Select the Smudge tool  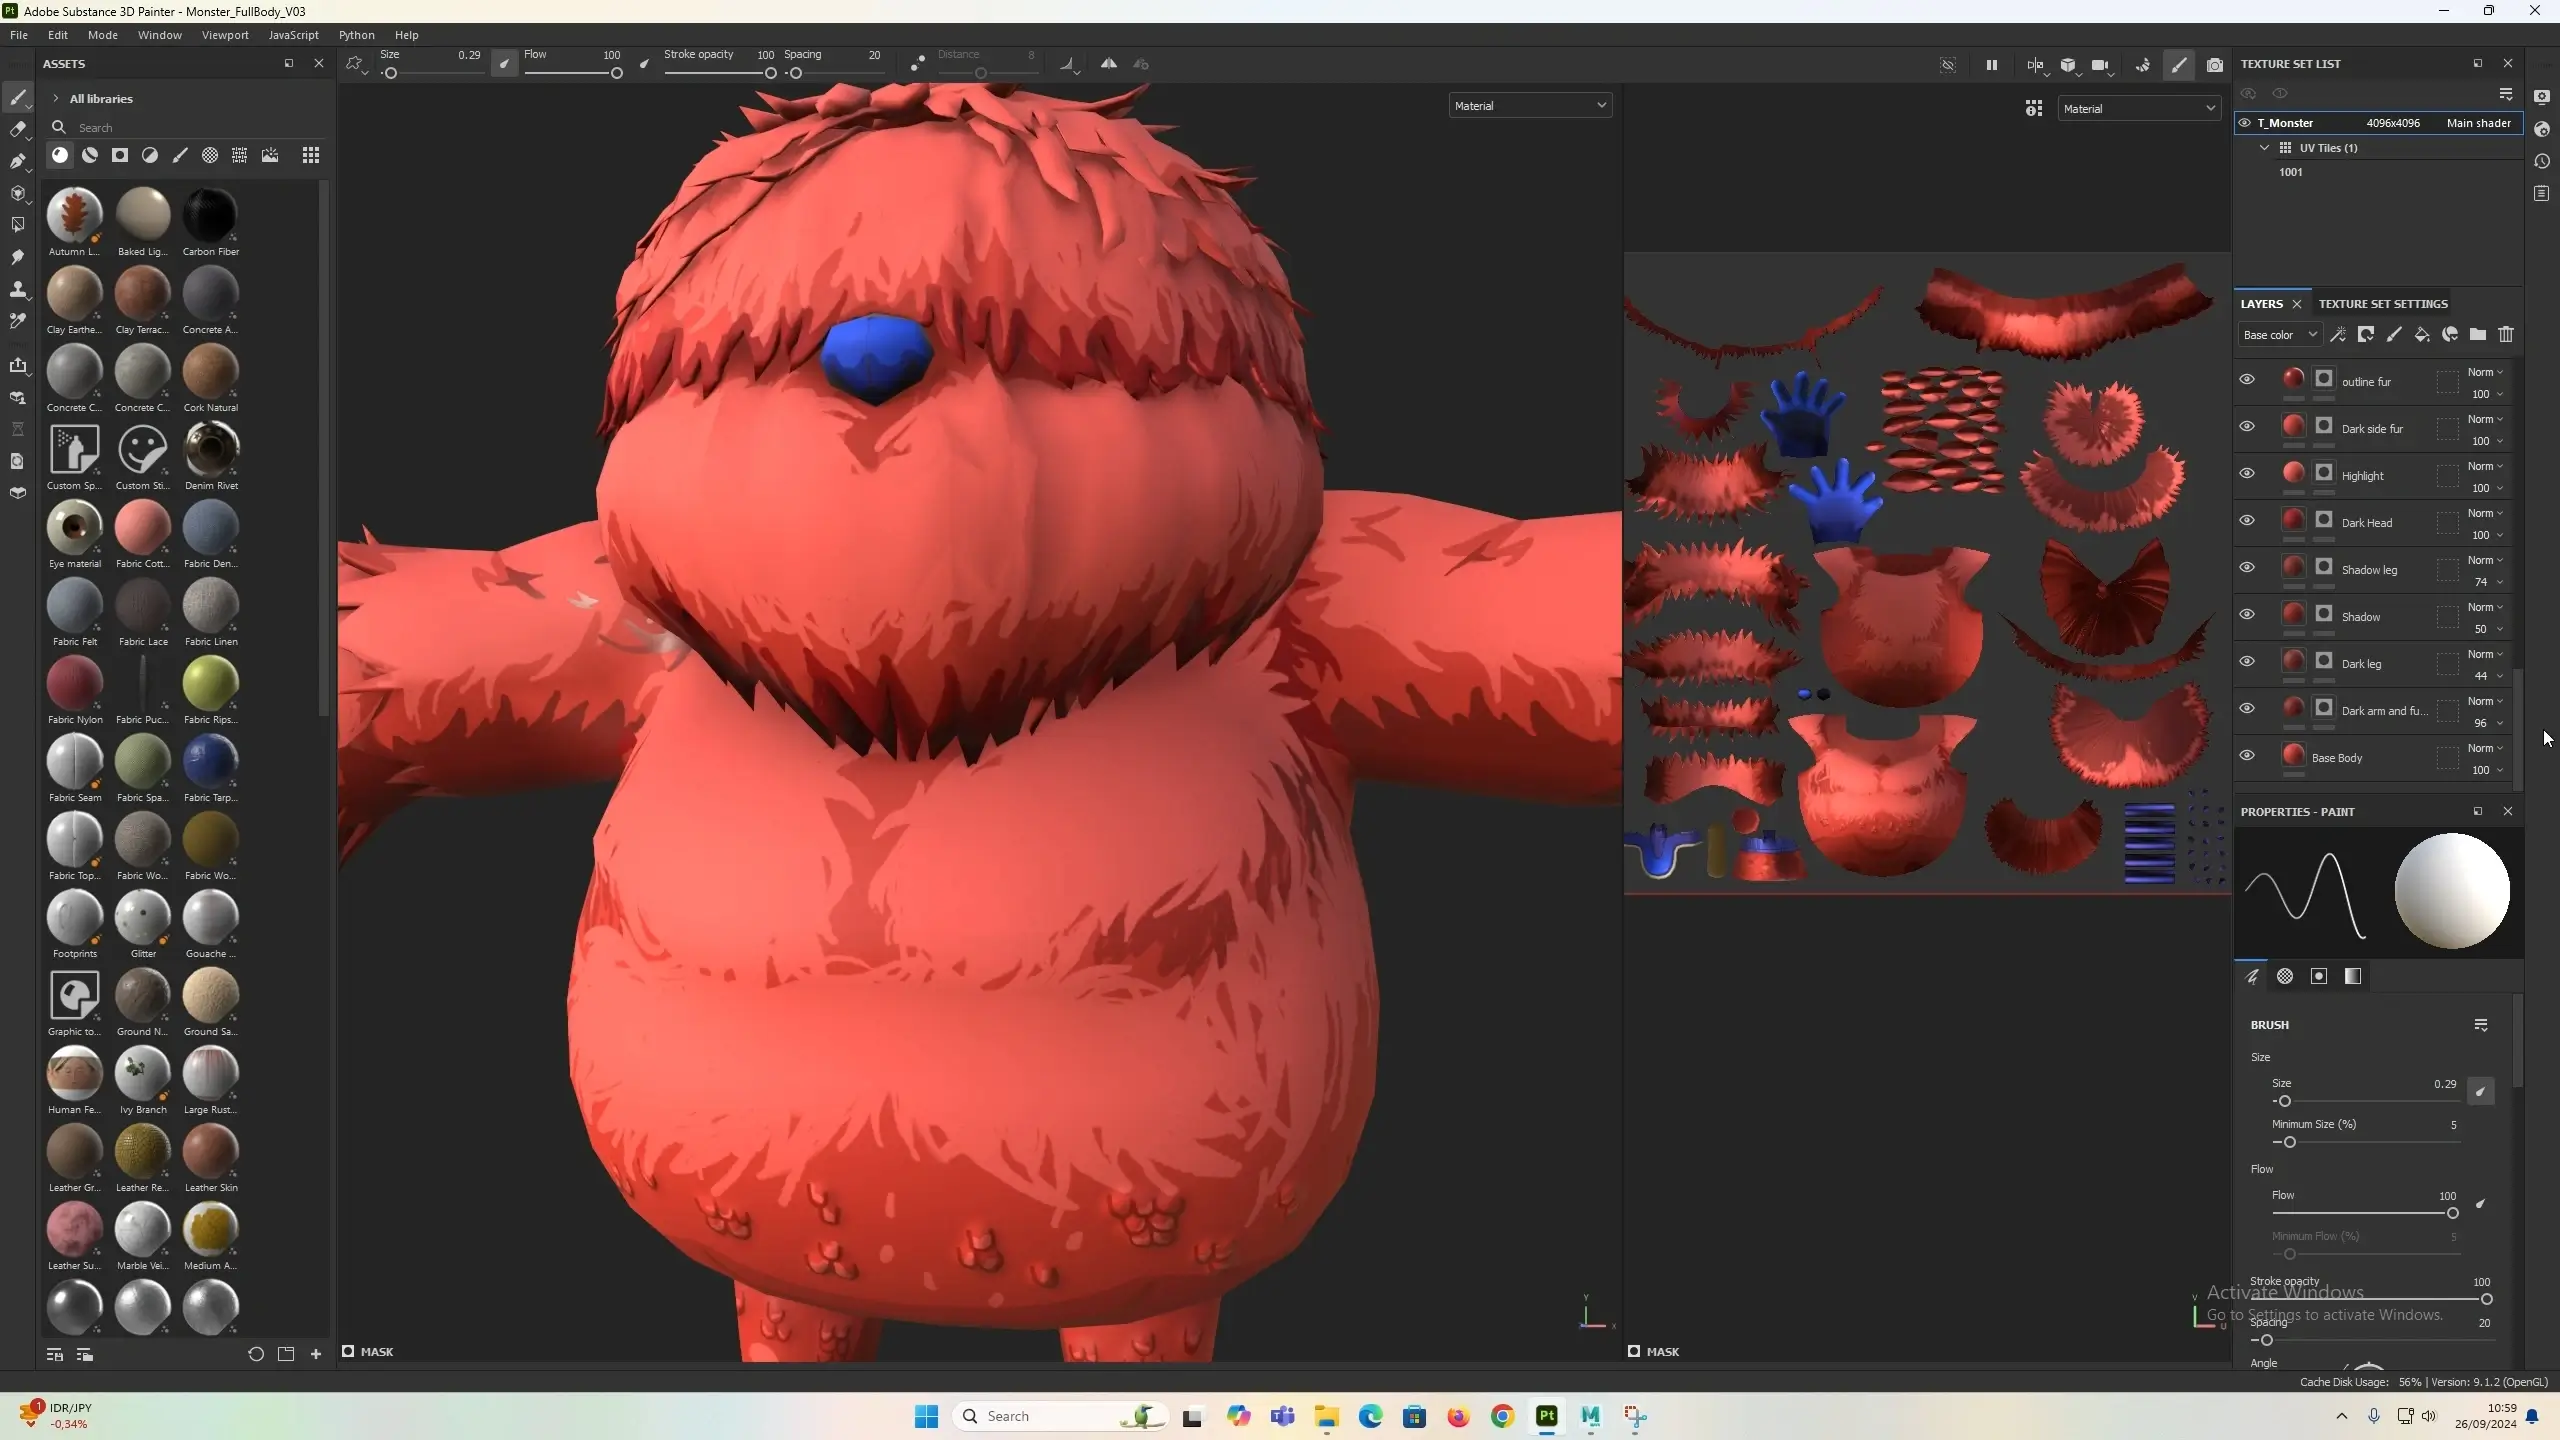click(x=17, y=257)
